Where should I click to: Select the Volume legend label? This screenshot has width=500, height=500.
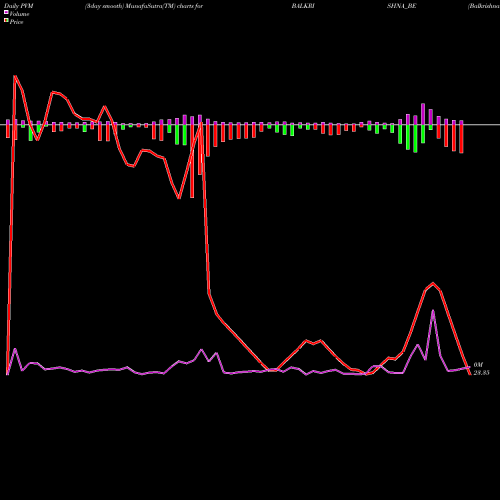click(x=19, y=14)
